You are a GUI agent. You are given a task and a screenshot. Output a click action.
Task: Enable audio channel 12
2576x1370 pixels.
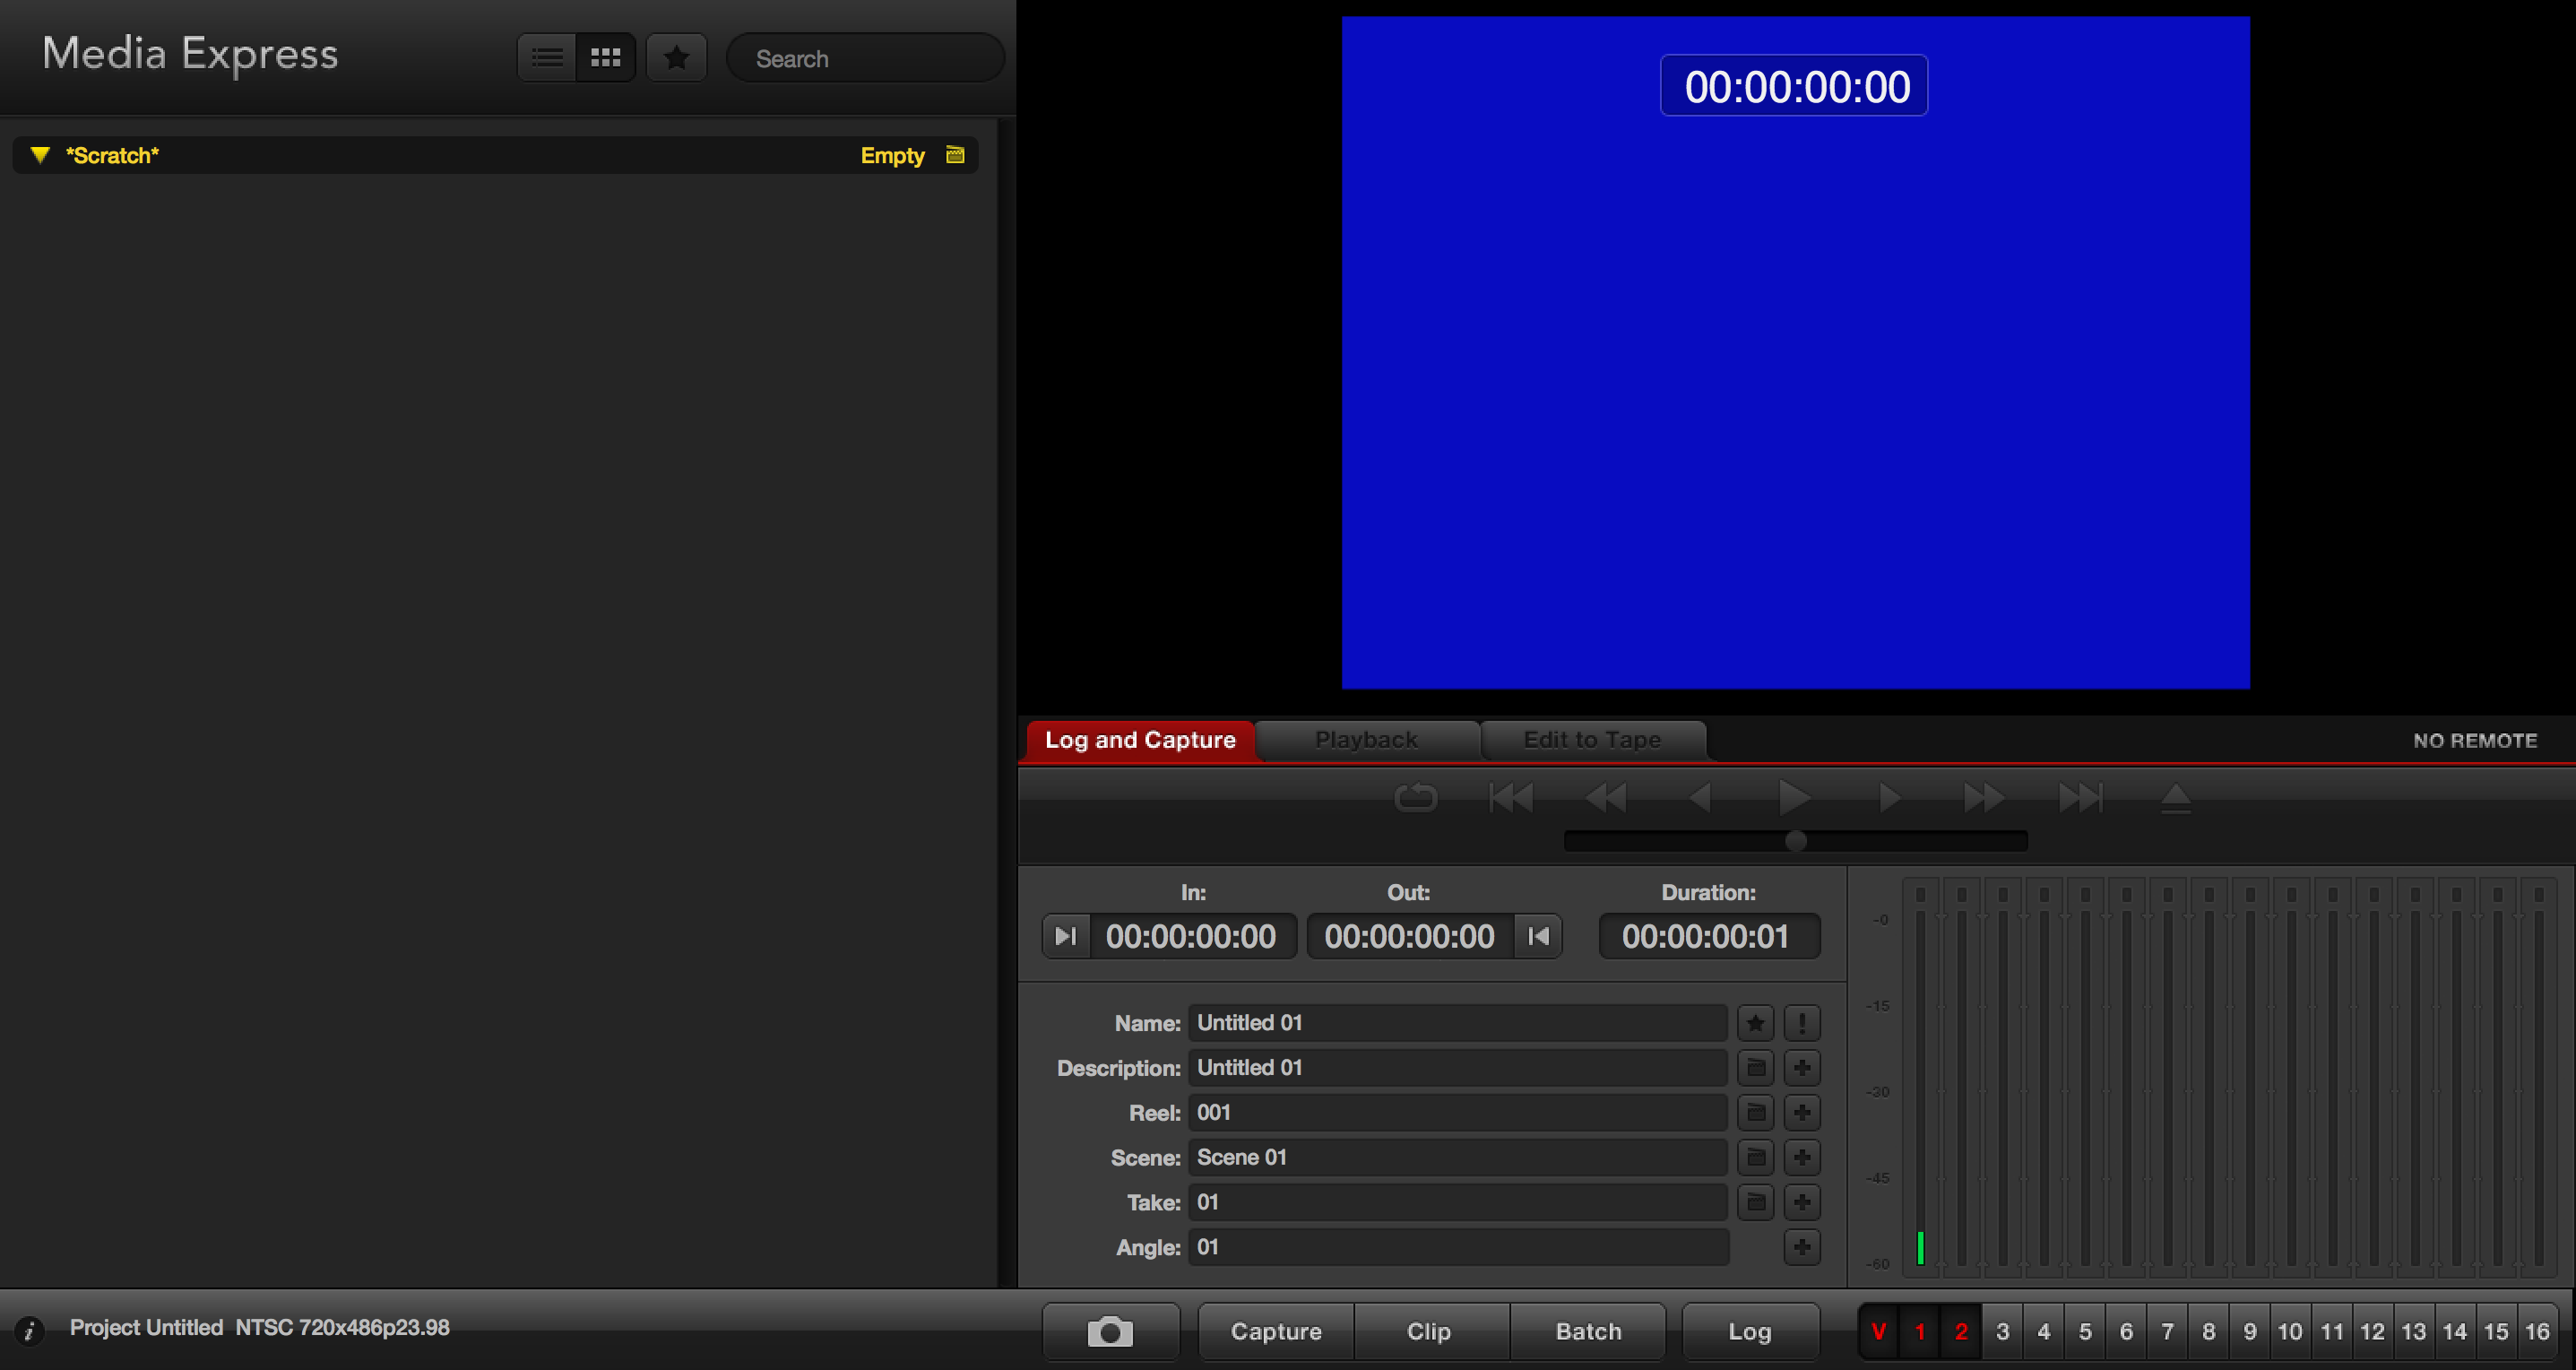point(2373,1332)
